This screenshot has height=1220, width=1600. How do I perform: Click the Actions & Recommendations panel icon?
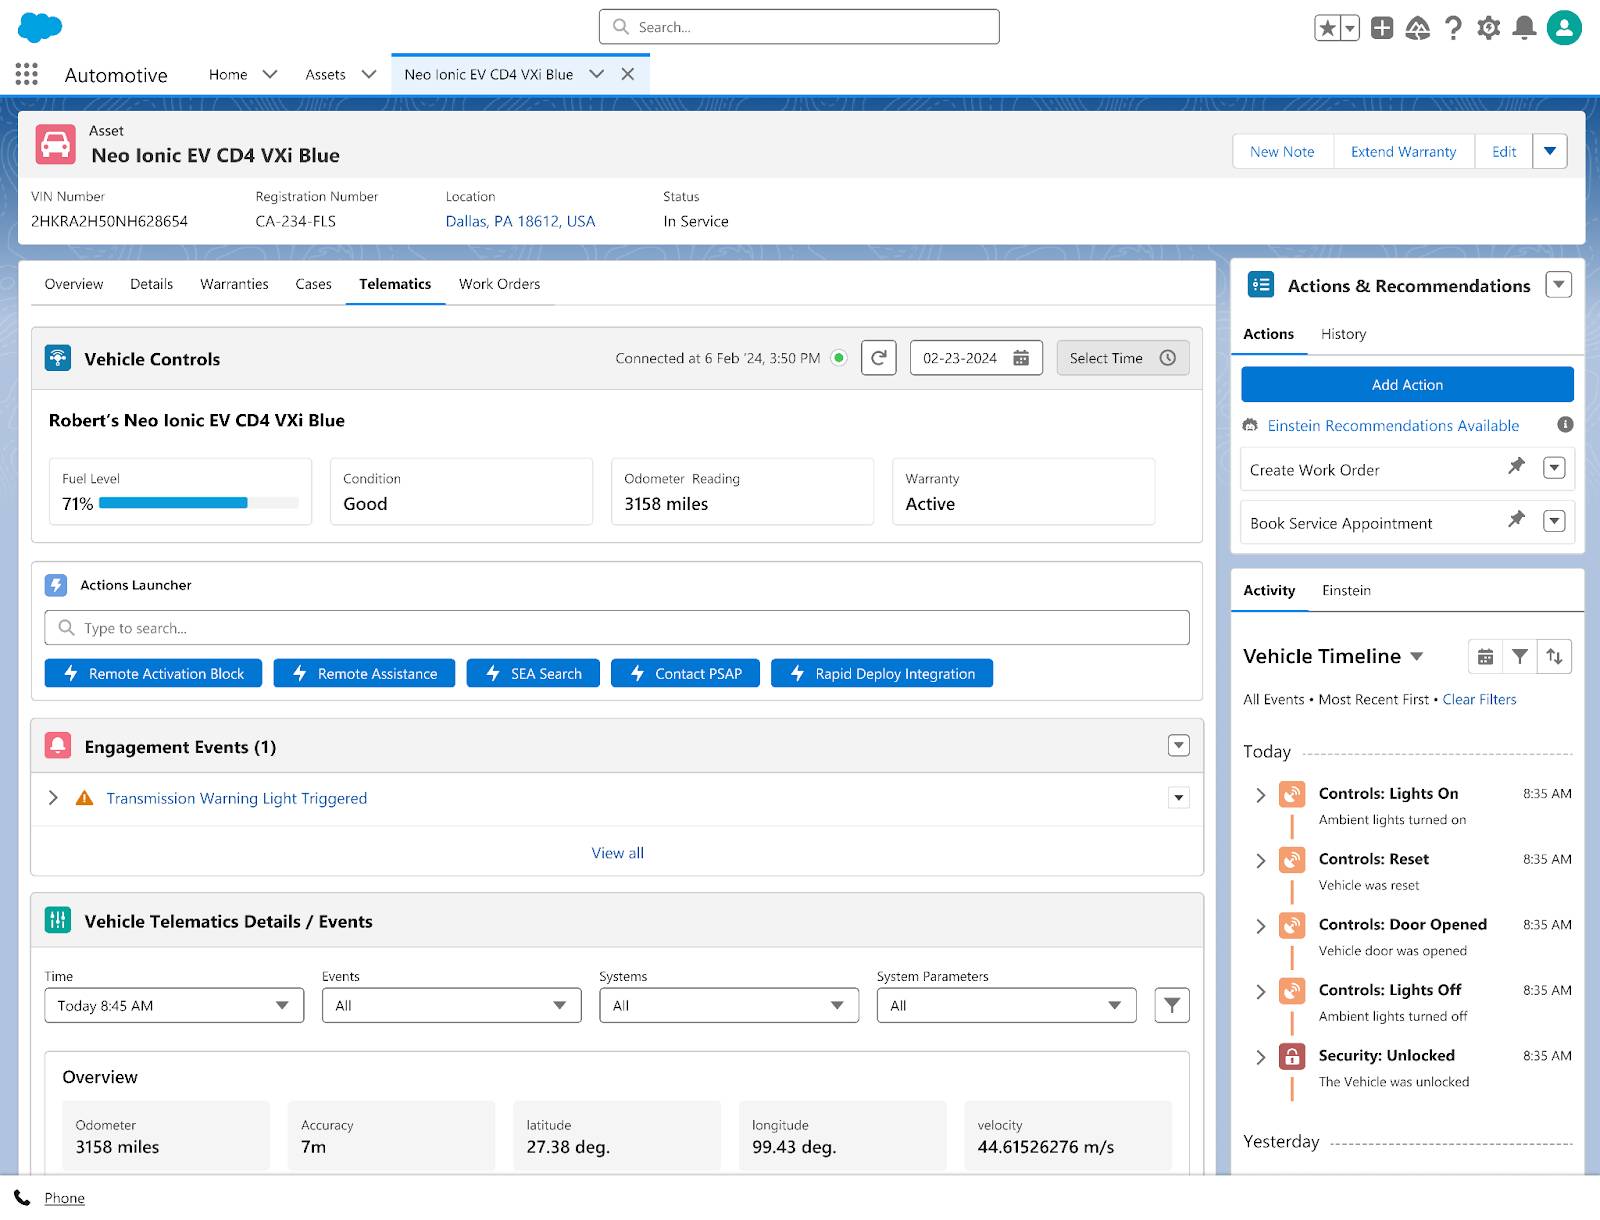click(1261, 285)
